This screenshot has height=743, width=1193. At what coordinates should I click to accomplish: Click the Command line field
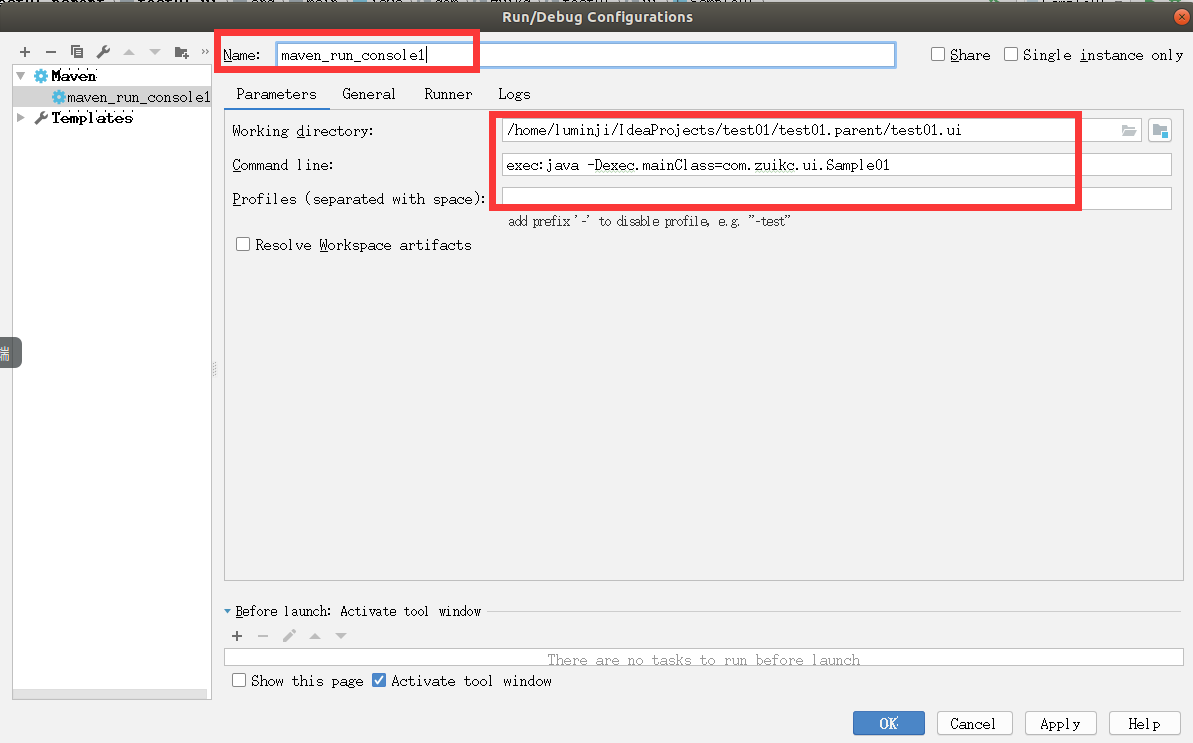[x=837, y=164]
